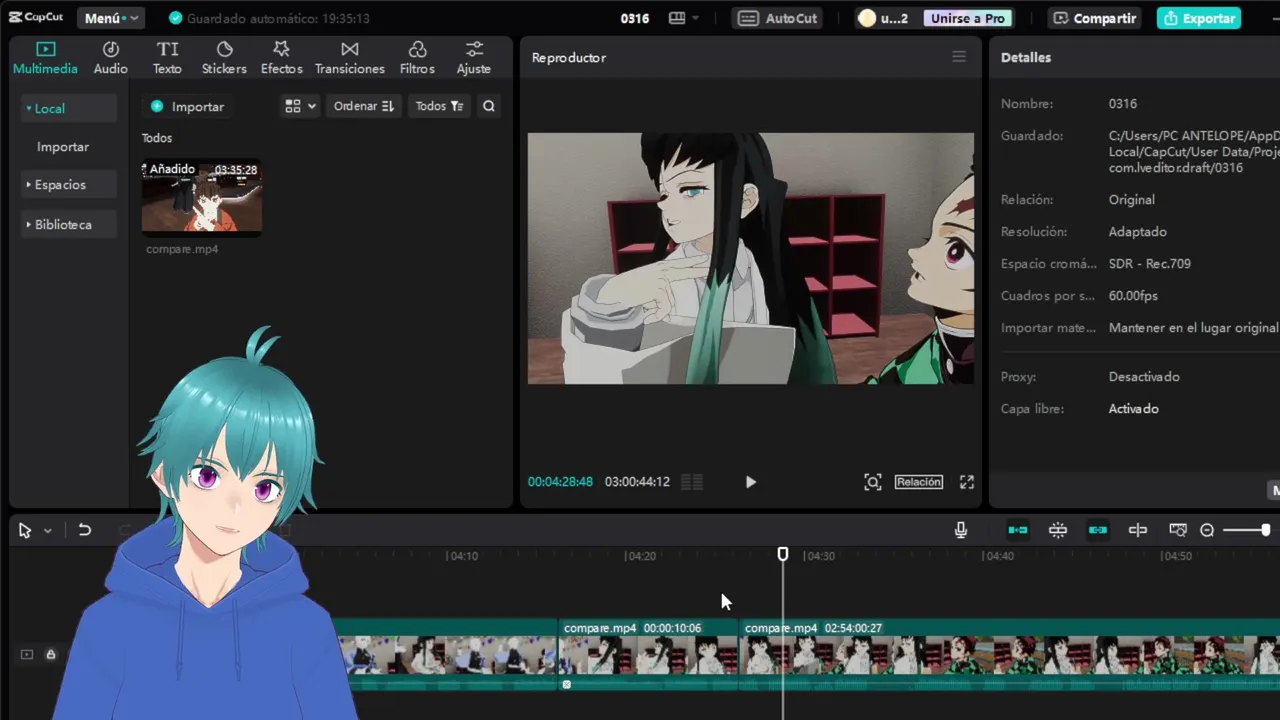Screen dimensions: 1280x720
Task: Record a voiceover with the microphone
Action: tap(961, 530)
